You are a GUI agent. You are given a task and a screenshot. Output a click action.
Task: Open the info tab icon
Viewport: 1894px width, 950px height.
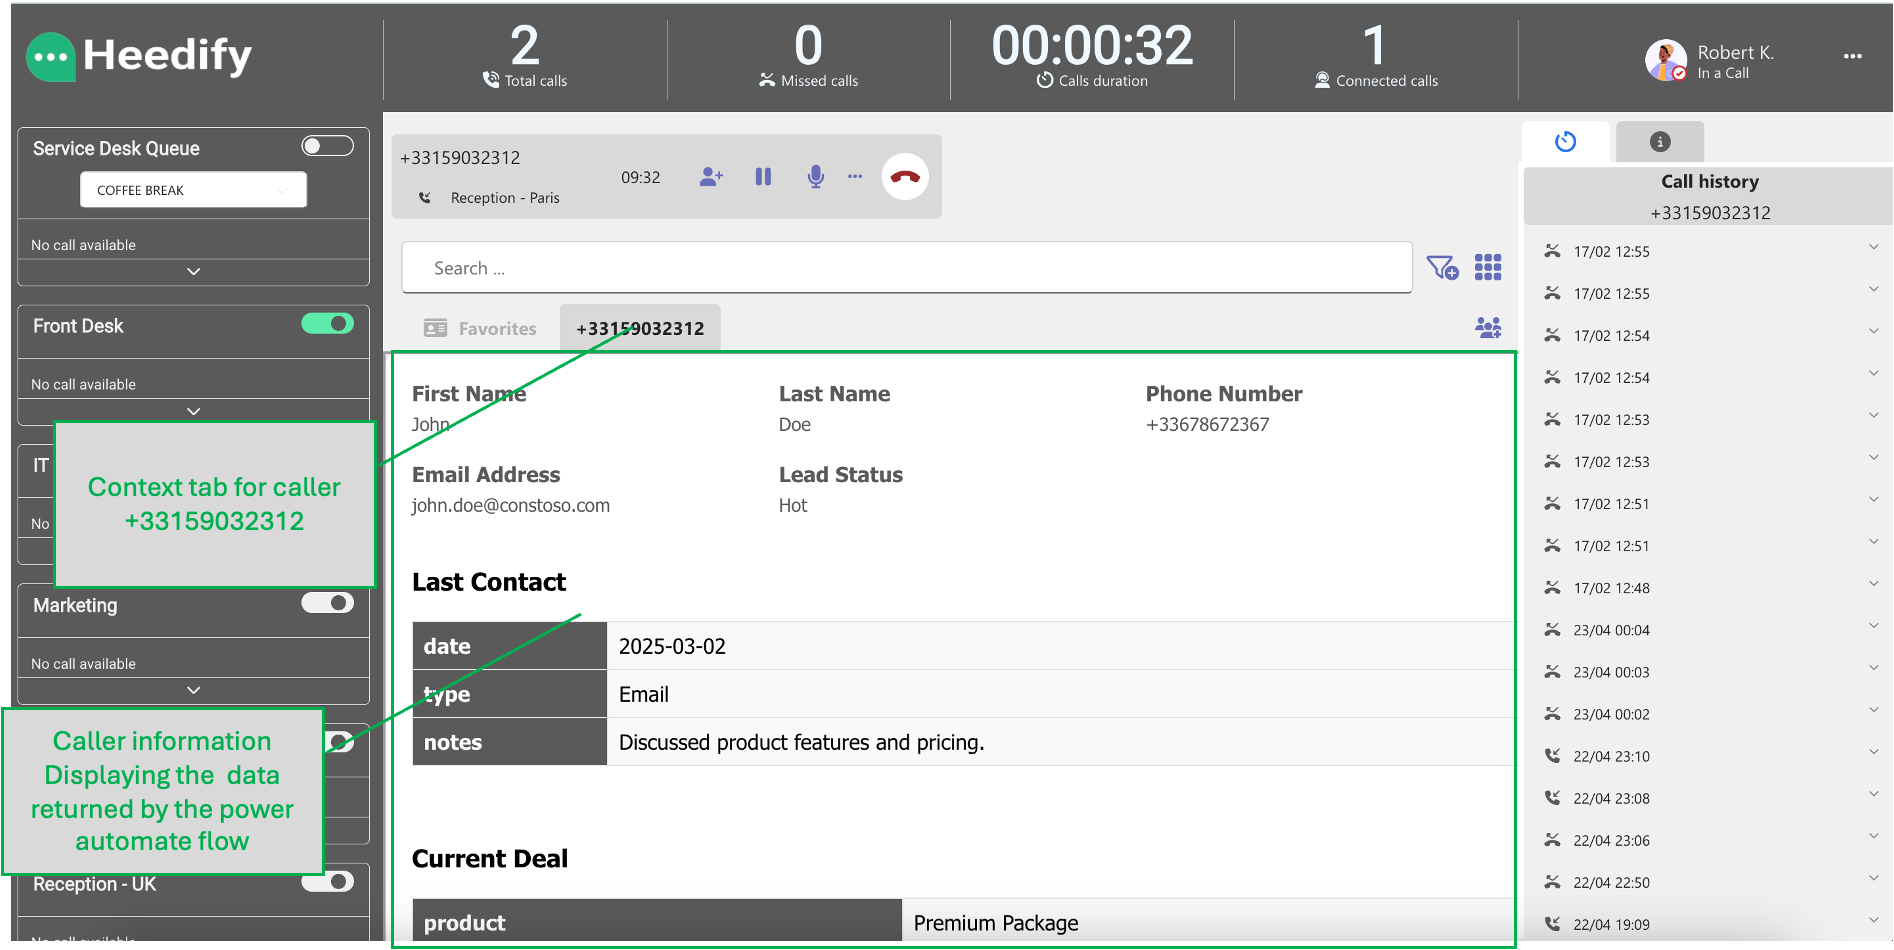coord(1660,142)
